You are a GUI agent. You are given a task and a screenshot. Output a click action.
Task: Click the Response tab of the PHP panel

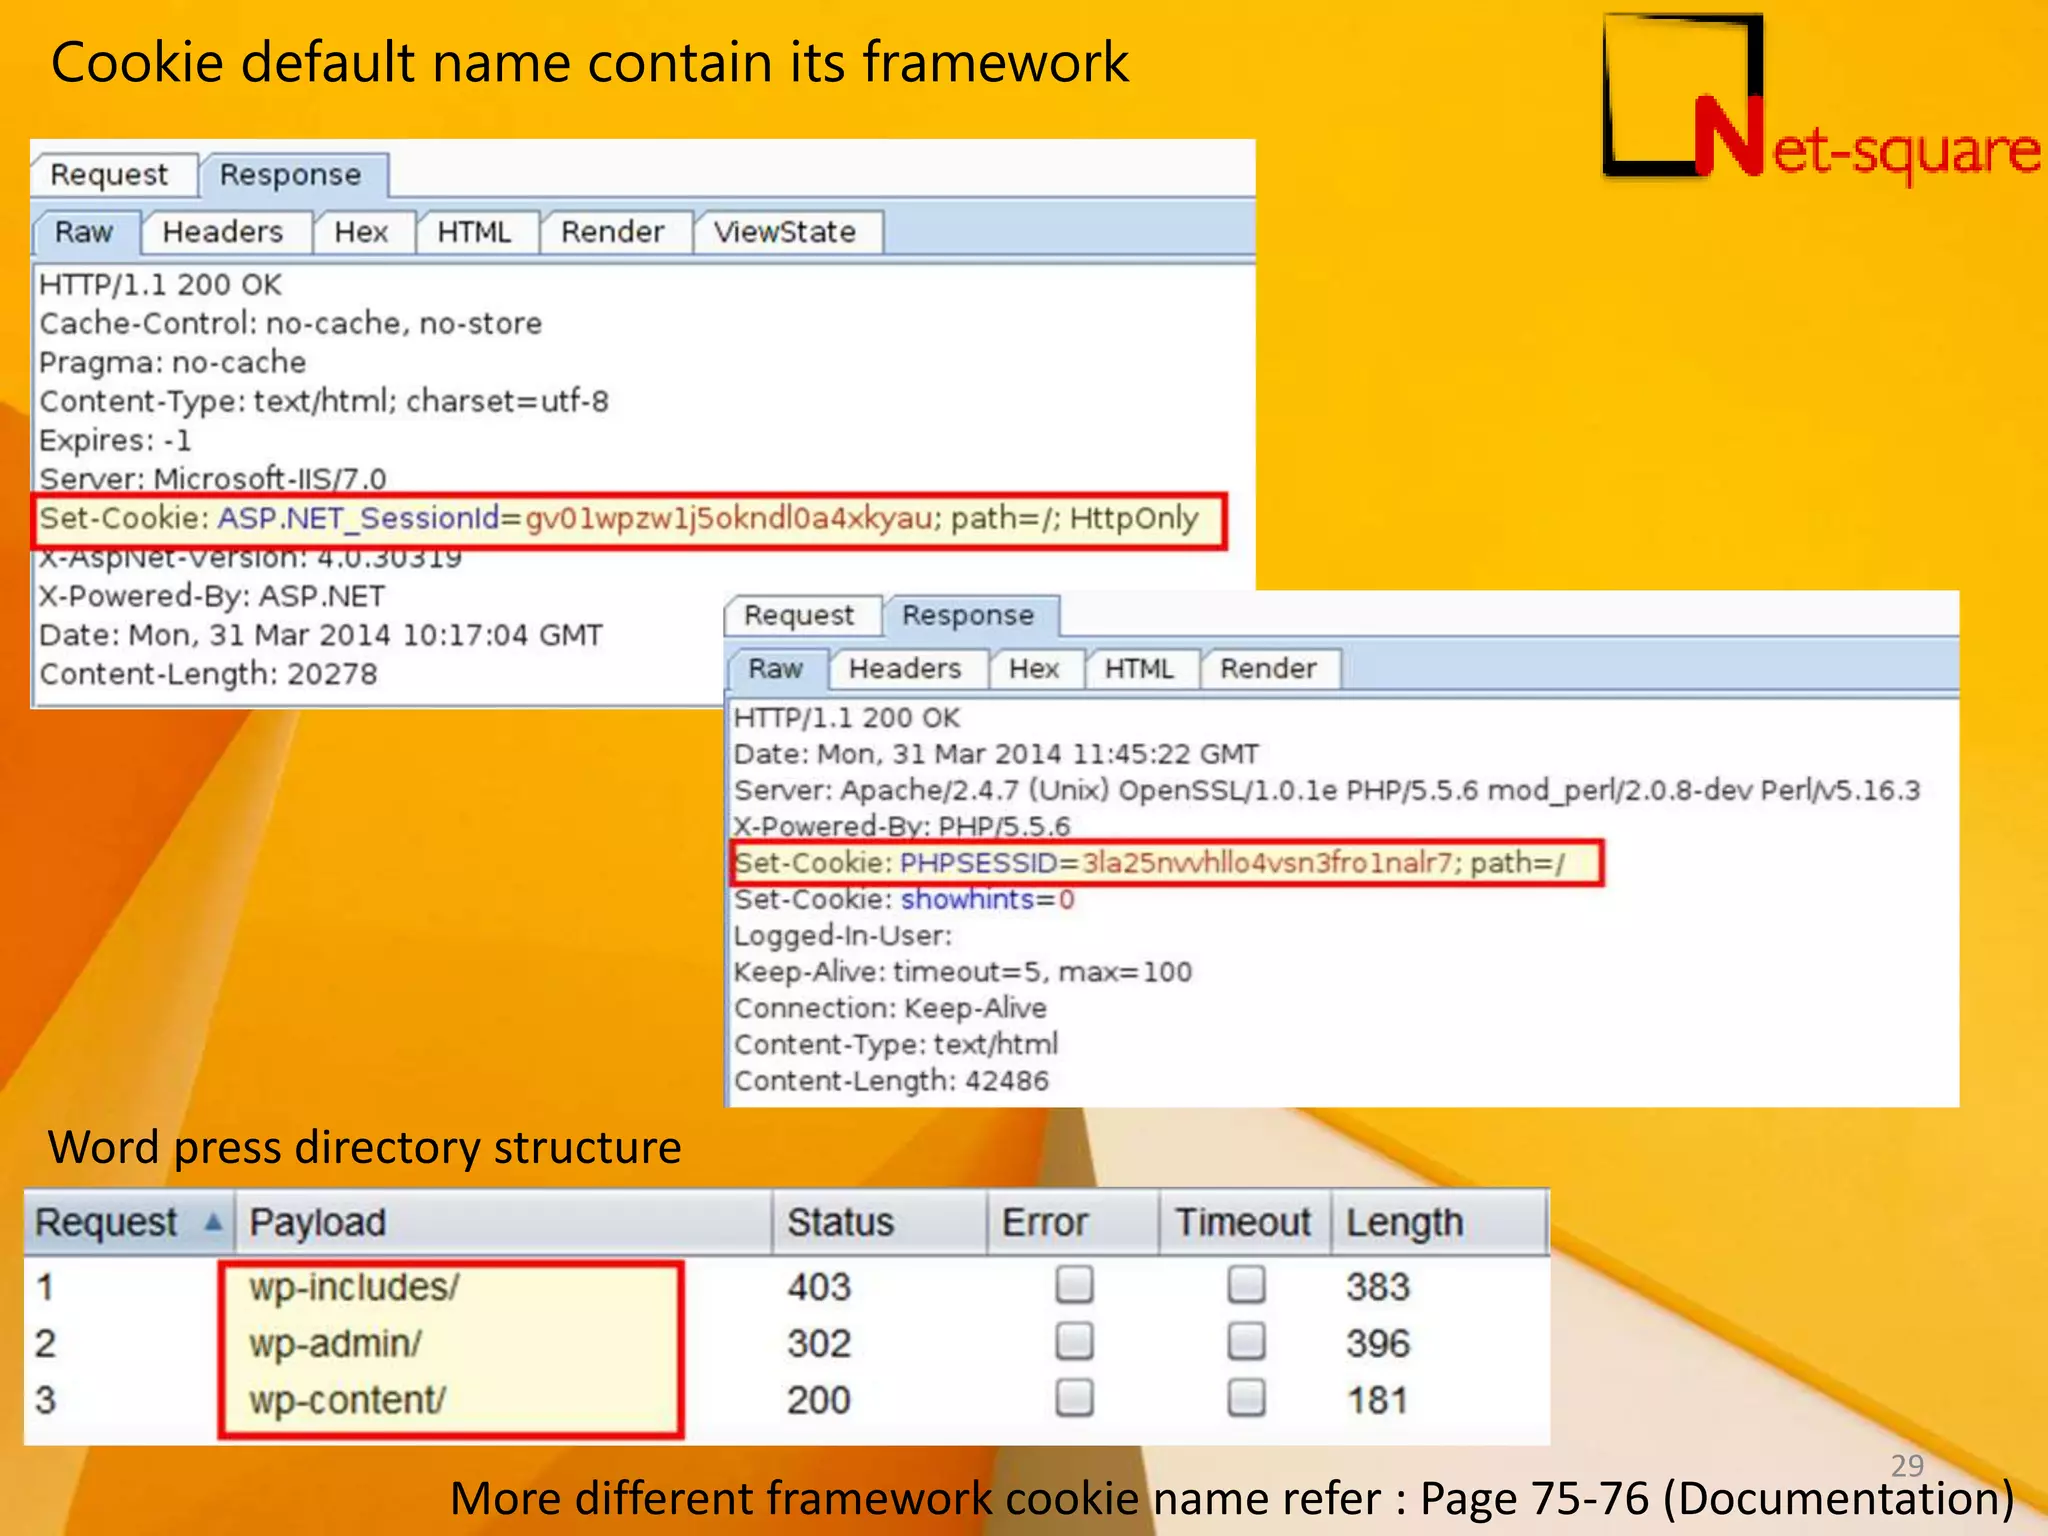[967, 615]
